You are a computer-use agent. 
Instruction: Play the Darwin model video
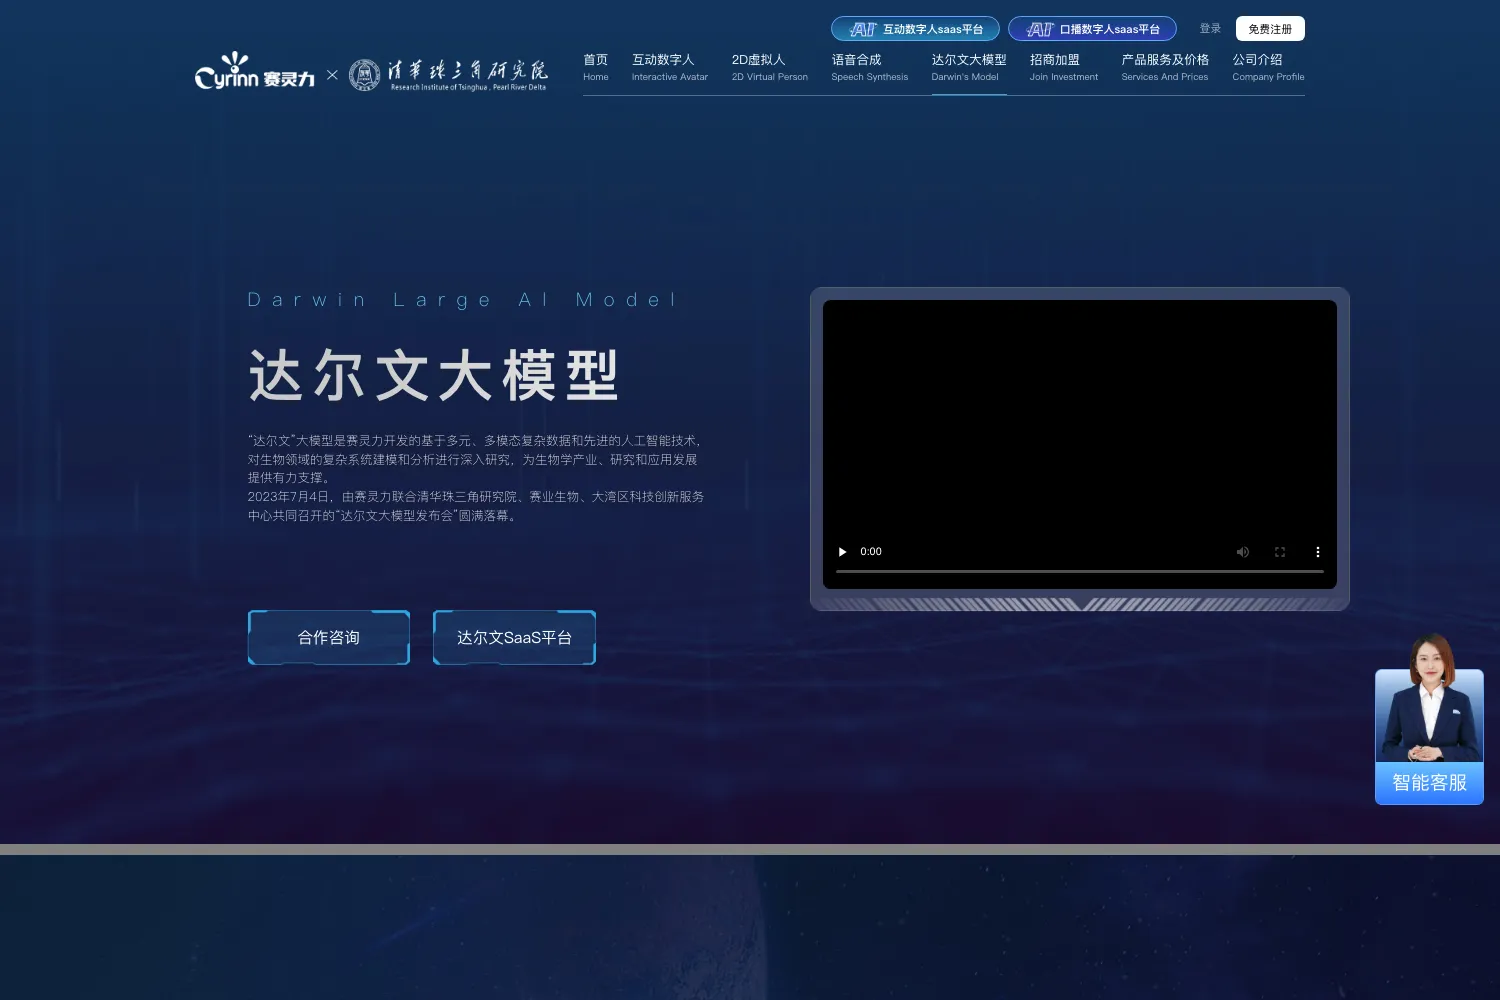click(x=842, y=552)
